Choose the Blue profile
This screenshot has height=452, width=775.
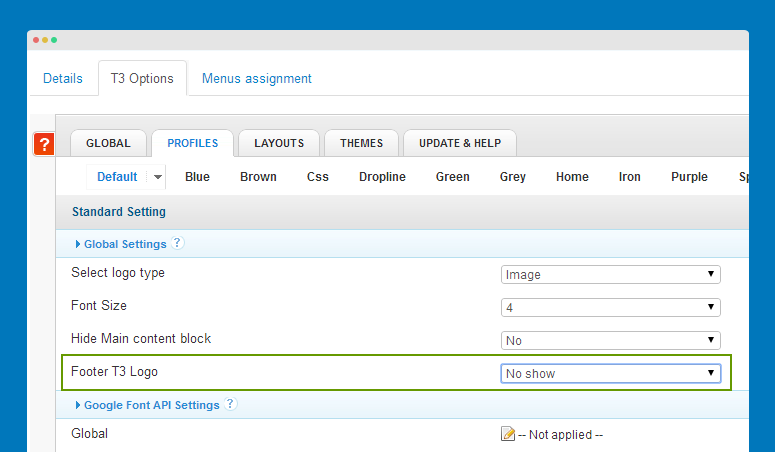coord(197,177)
